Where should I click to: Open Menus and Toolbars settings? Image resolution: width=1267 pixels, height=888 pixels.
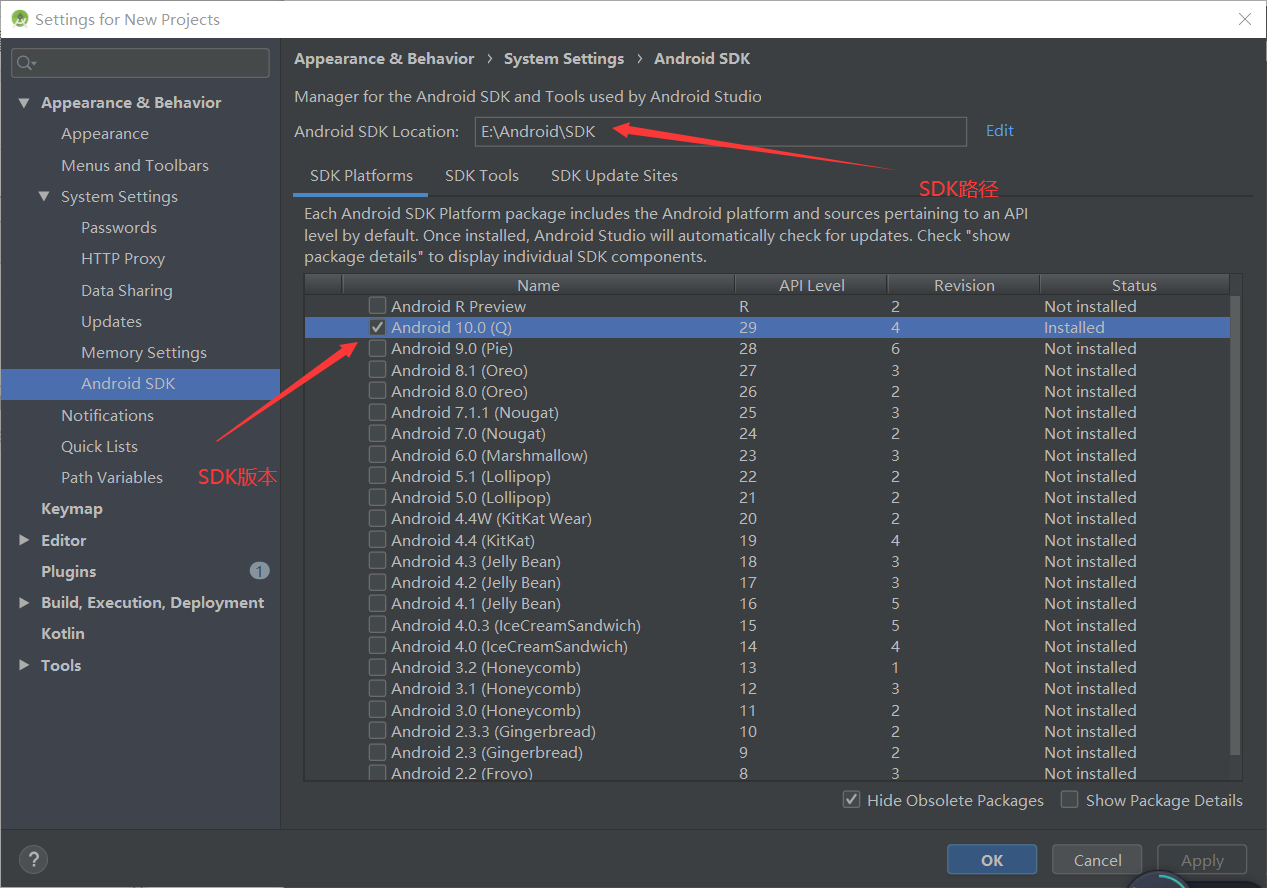(135, 165)
